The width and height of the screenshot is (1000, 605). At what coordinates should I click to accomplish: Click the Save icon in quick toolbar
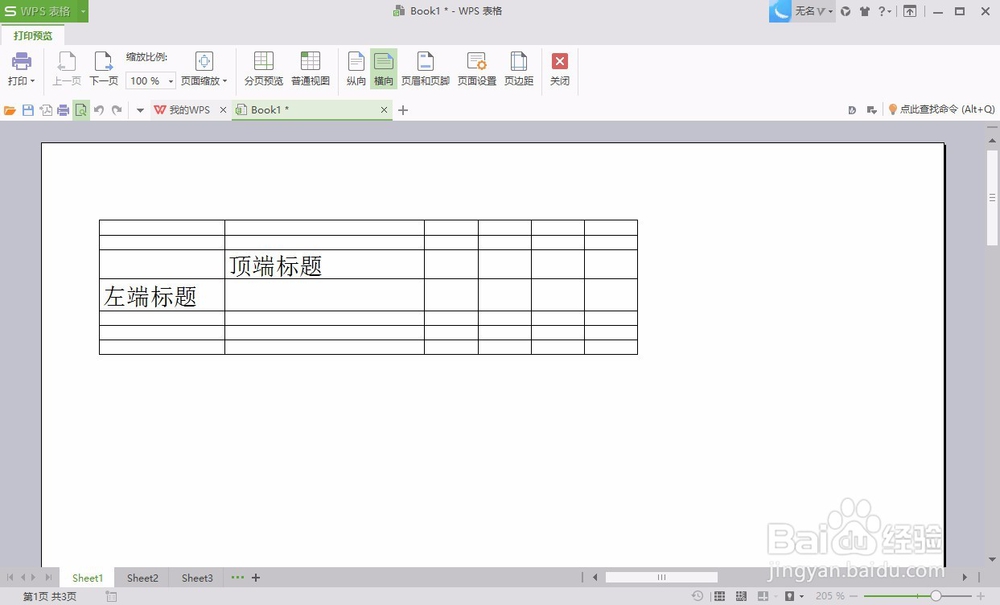(x=27, y=110)
